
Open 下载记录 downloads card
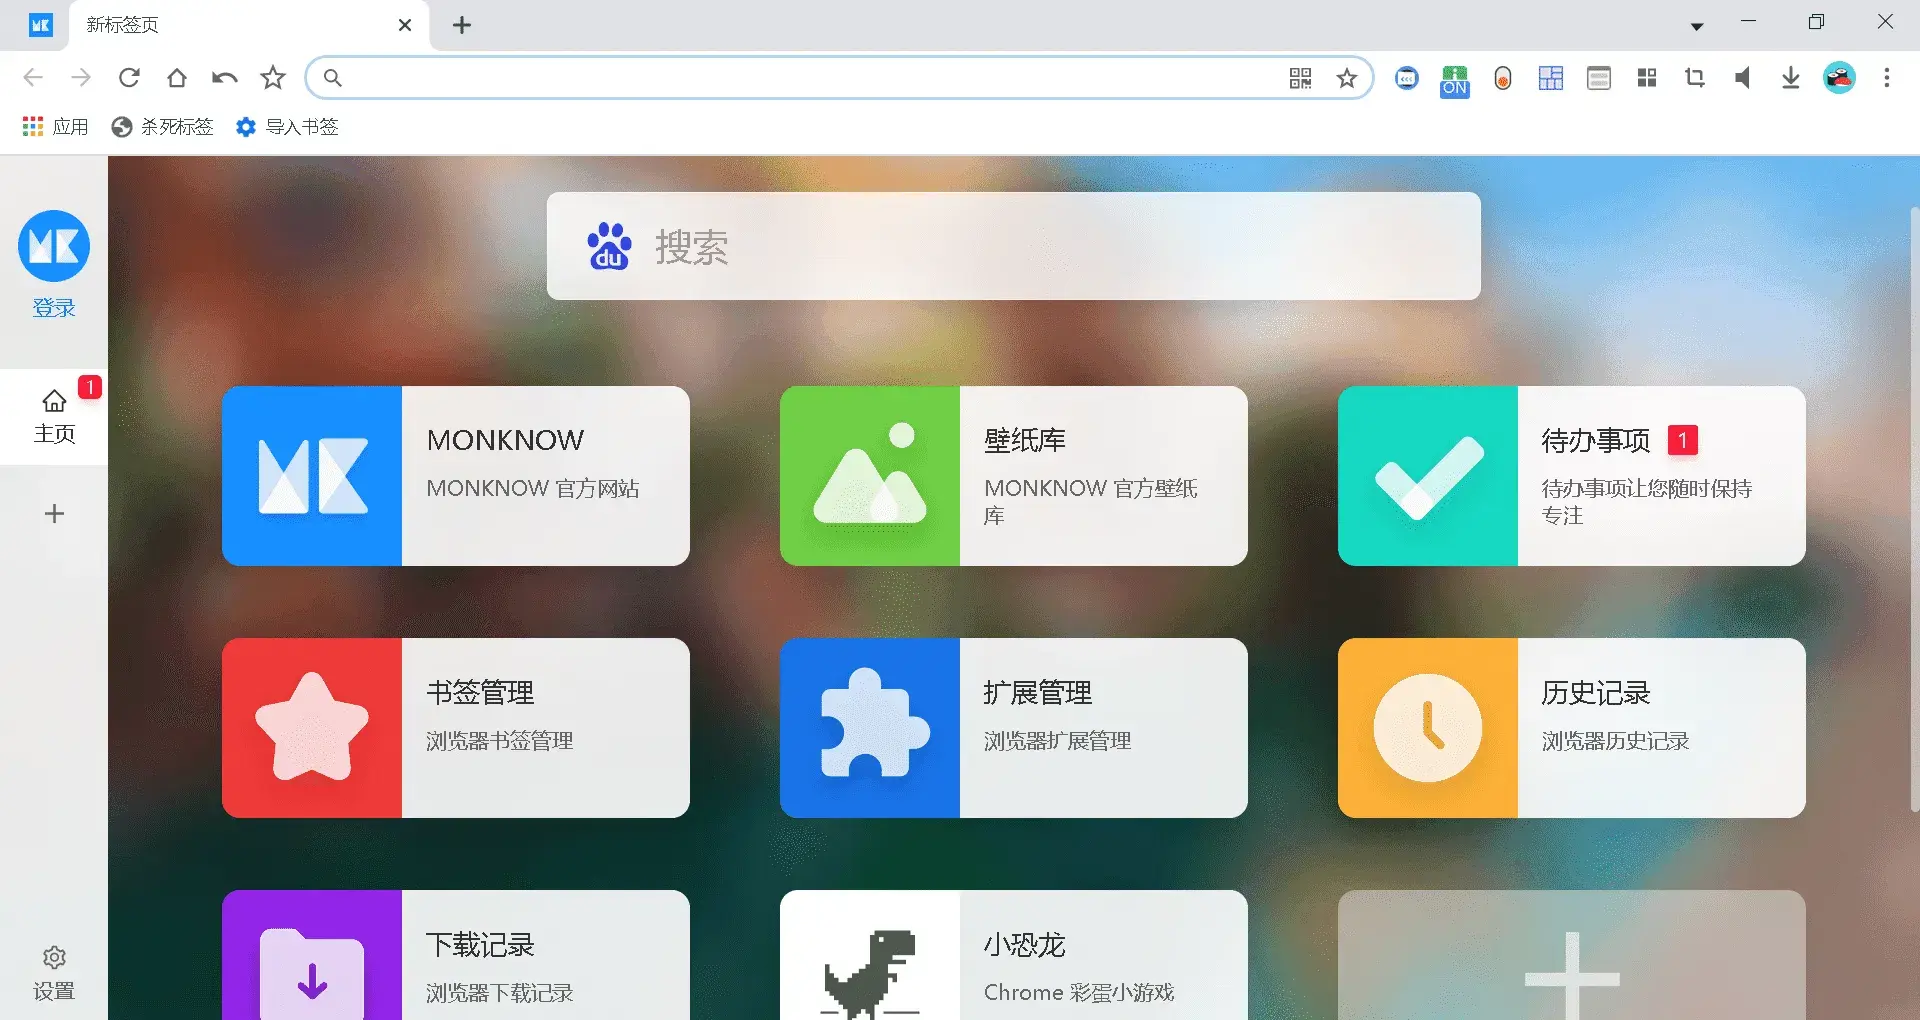tap(456, 955)
